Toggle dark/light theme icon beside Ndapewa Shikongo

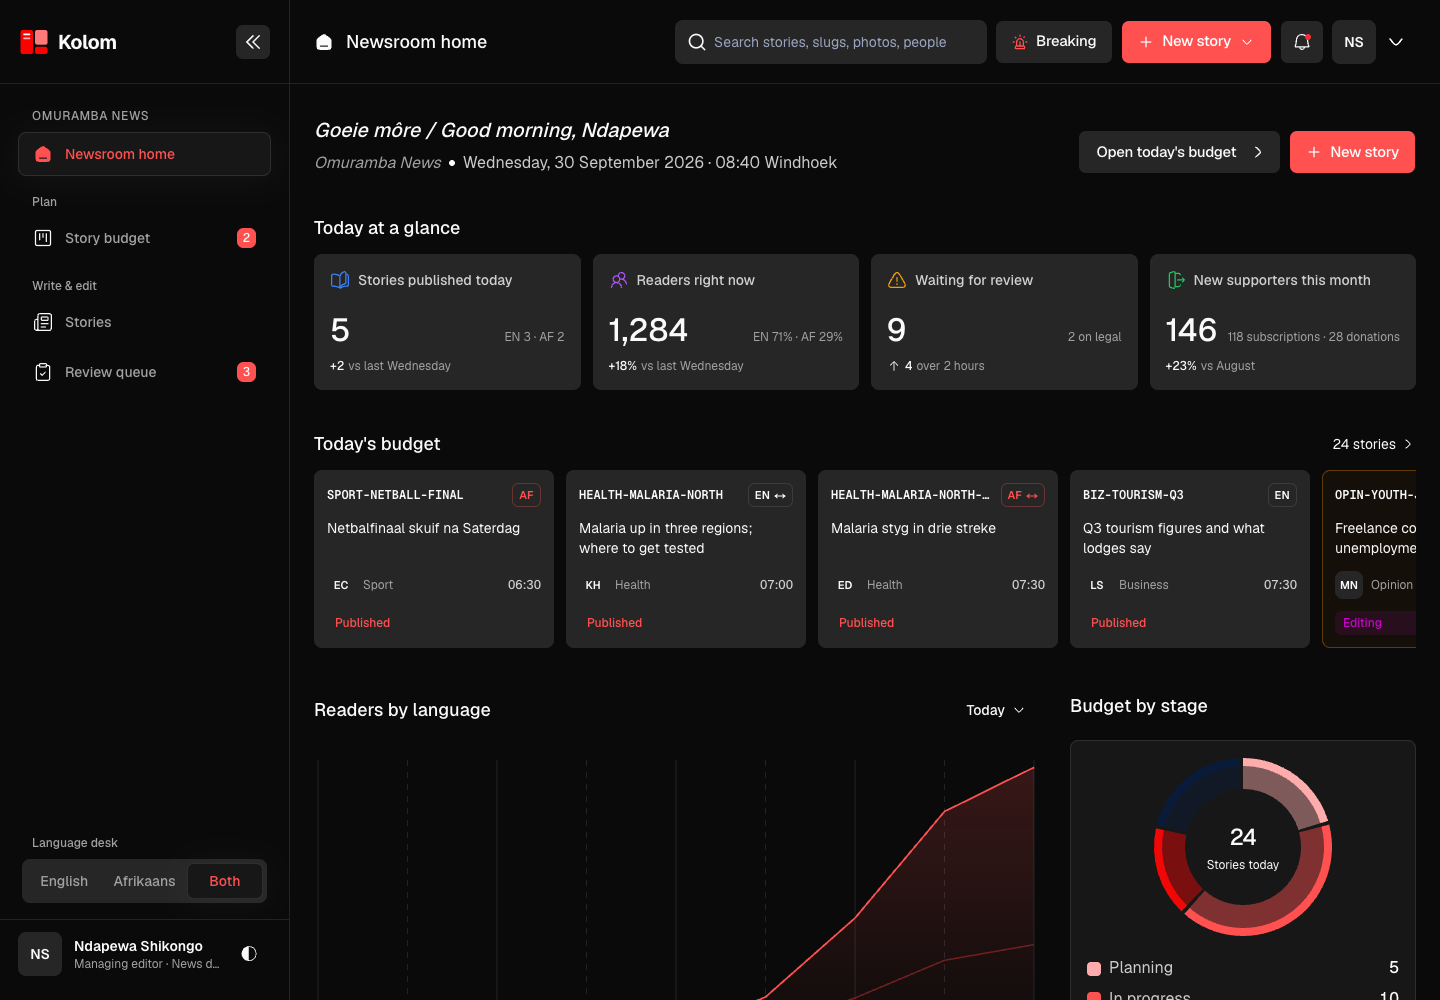pos(249,954)
